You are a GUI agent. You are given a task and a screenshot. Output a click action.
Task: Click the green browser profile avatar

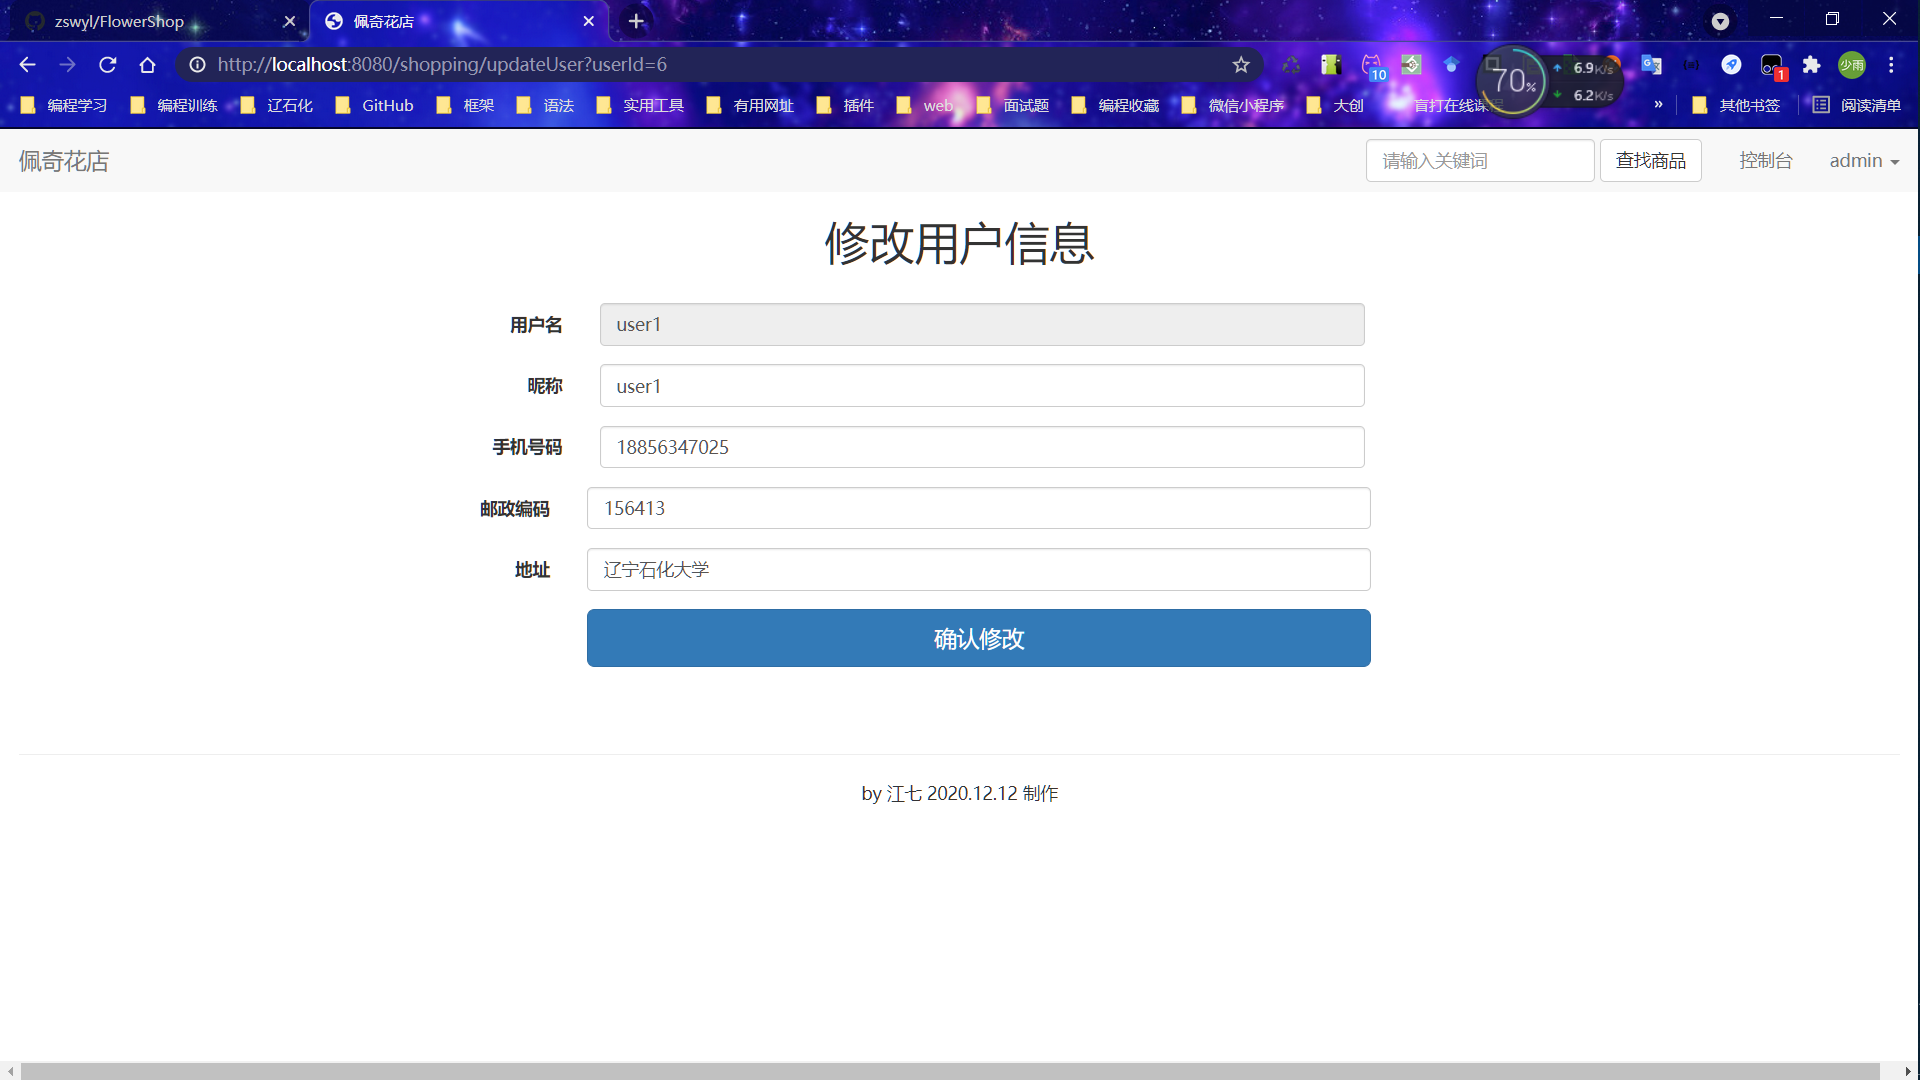(1851, 65)
